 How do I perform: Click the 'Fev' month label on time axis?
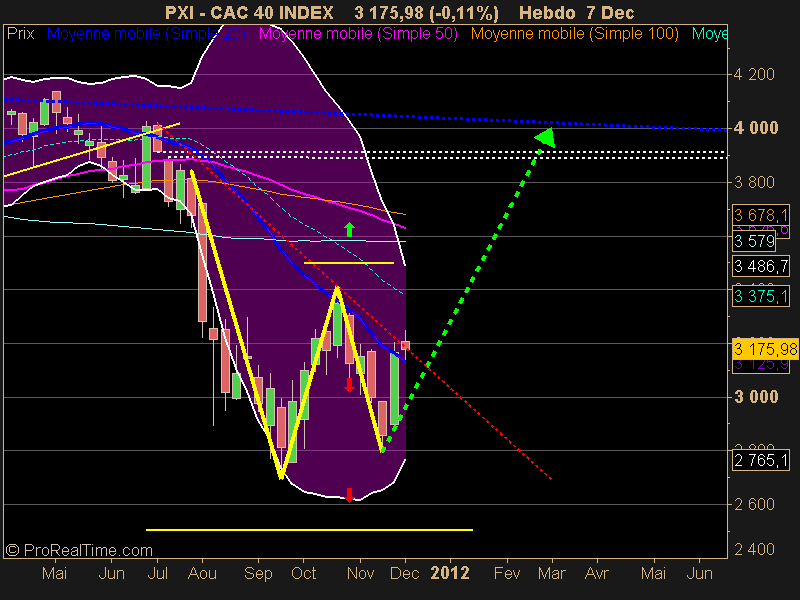coord(507,573)
